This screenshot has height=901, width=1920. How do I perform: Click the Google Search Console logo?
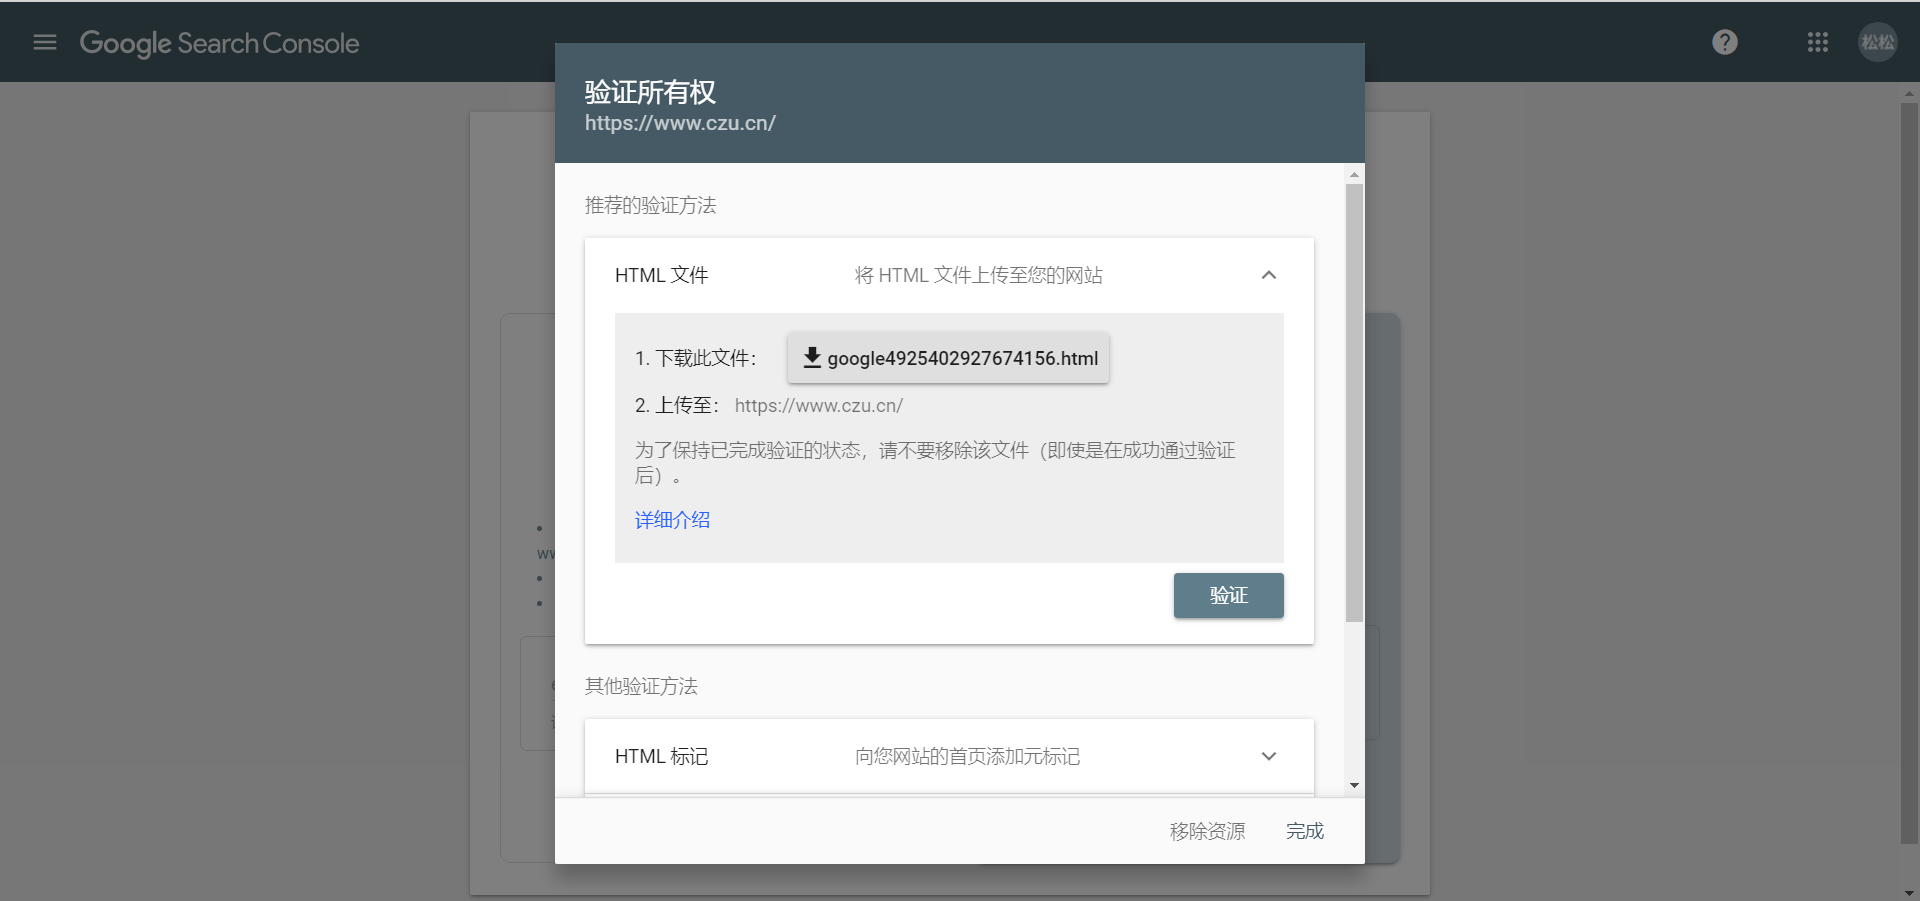(x=219, y=43)
